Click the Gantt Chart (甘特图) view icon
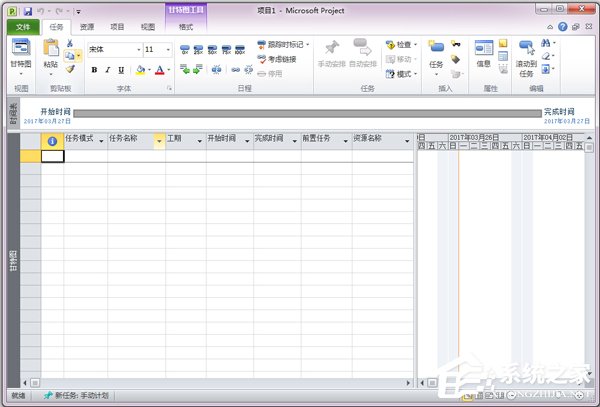This screenshot has height=407, width=600. 20,52
